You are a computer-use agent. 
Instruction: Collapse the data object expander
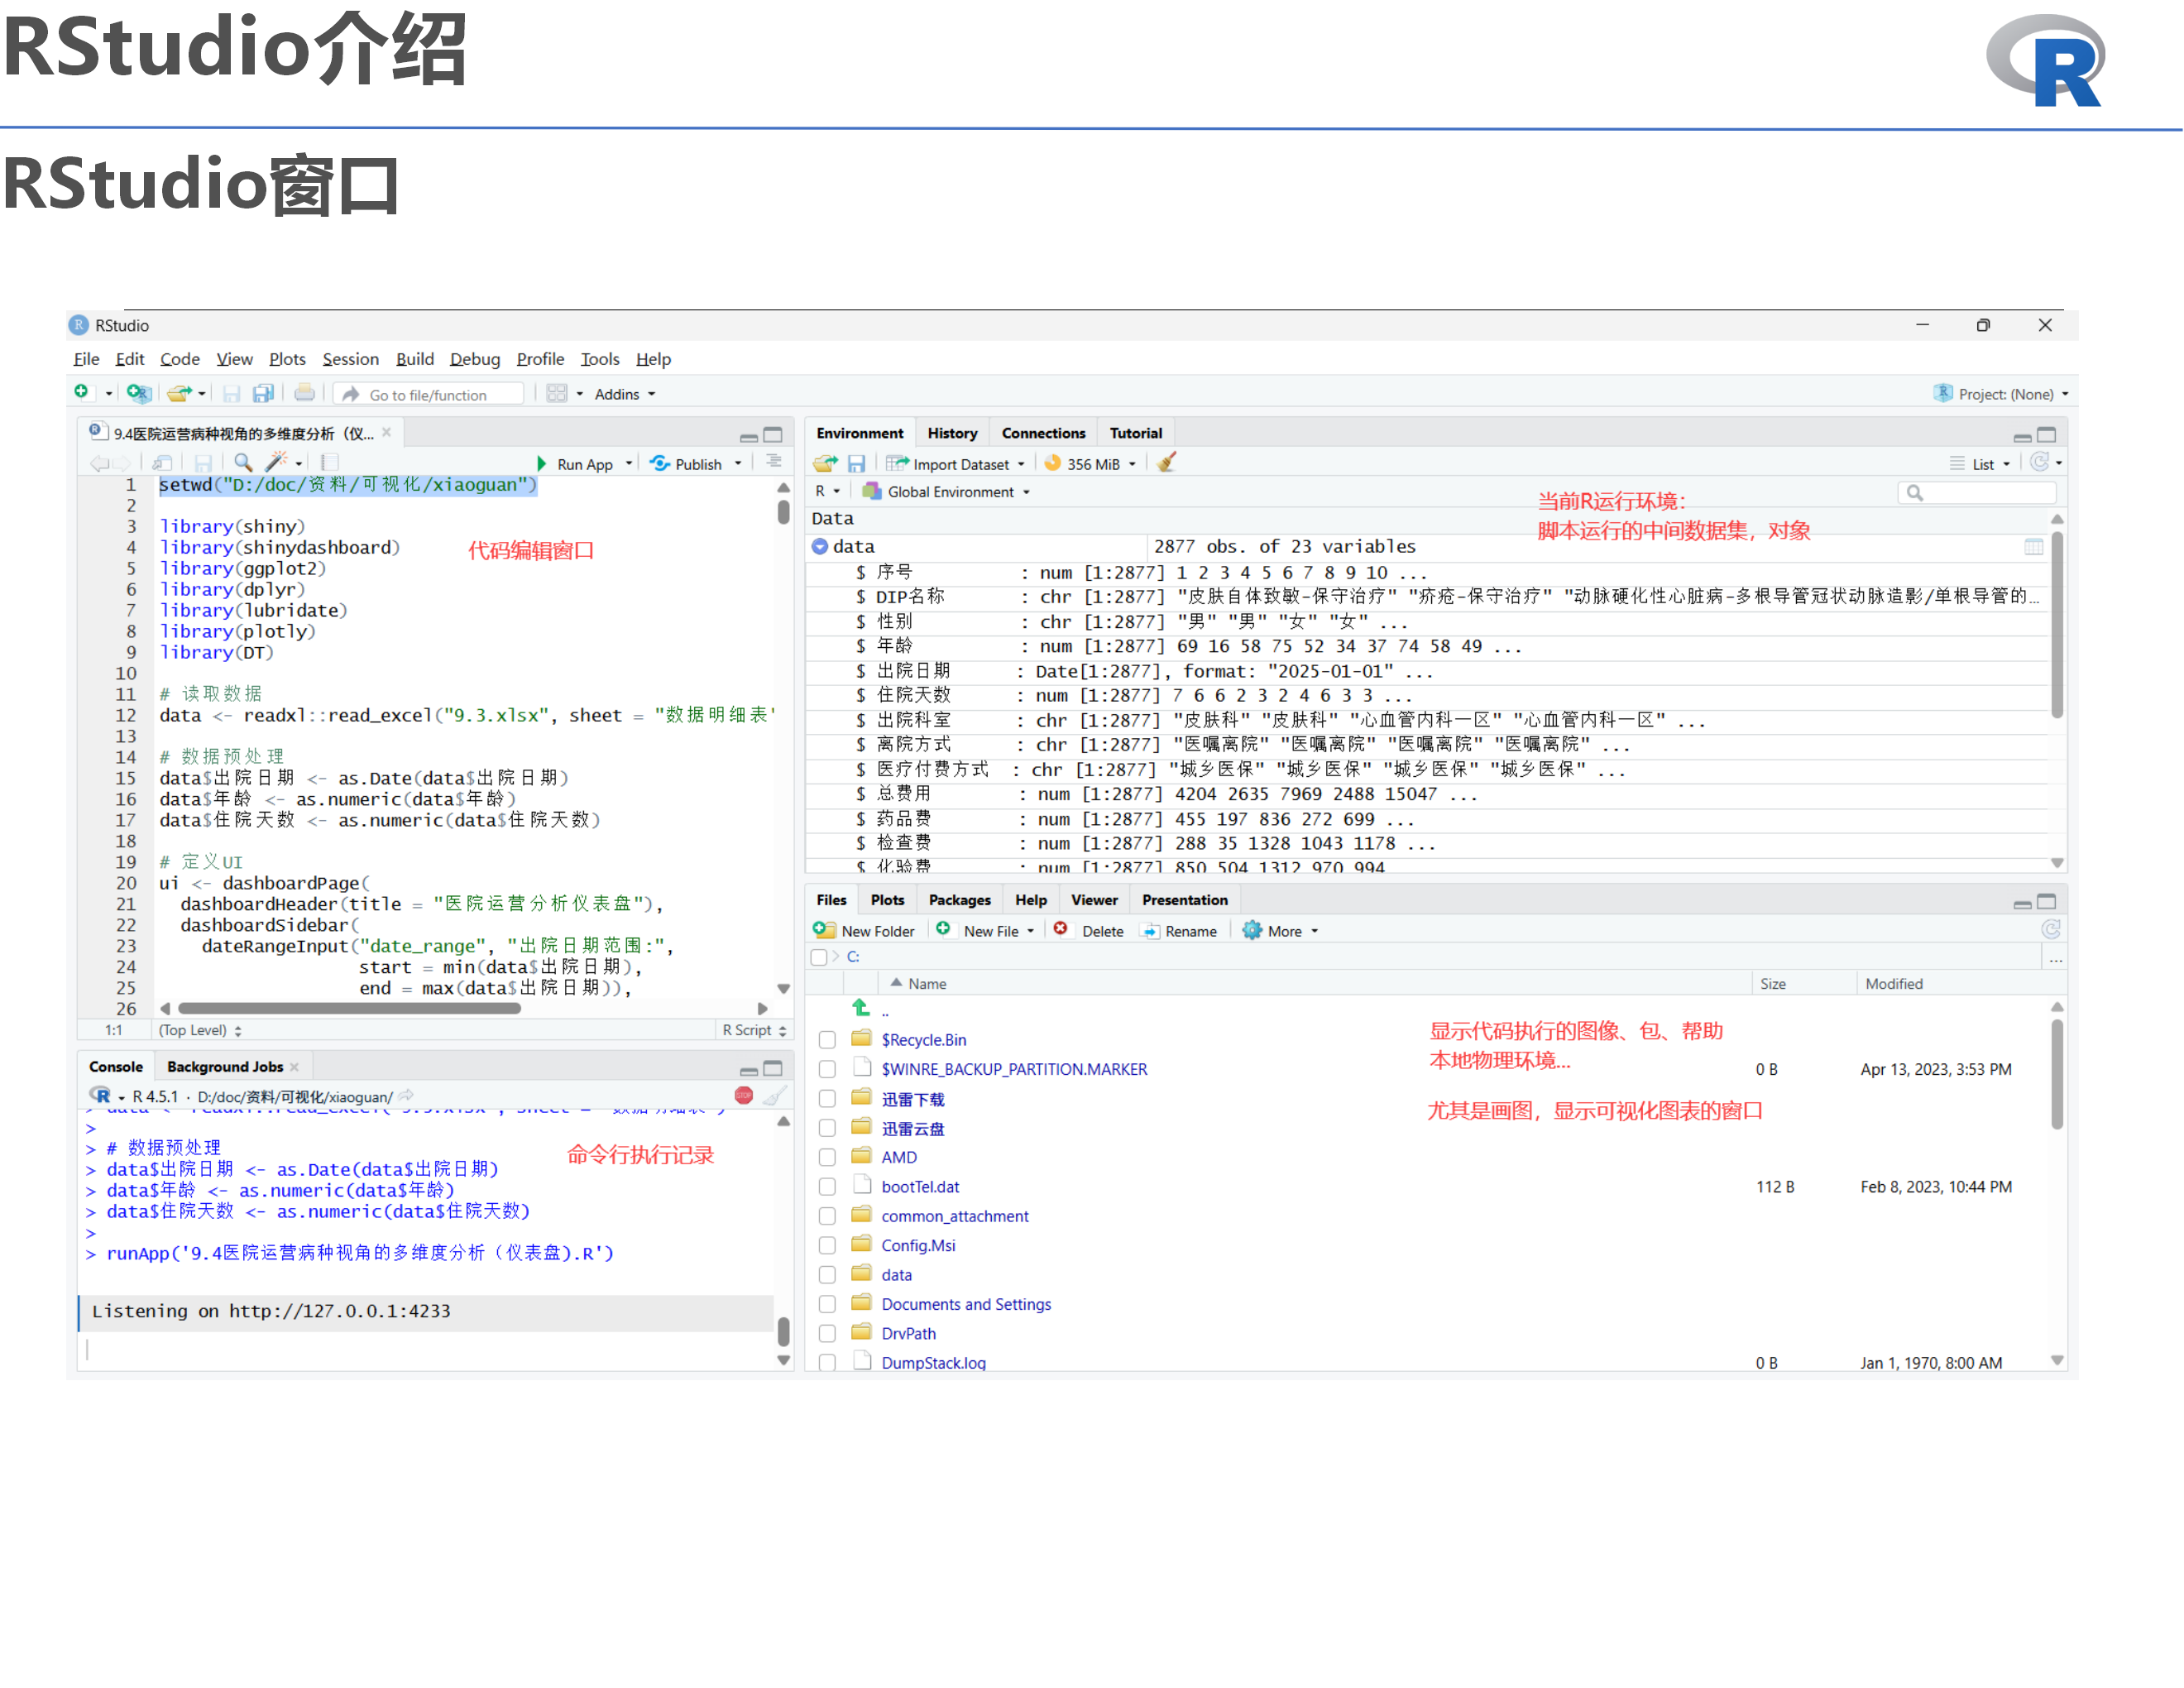pos(820,546)
